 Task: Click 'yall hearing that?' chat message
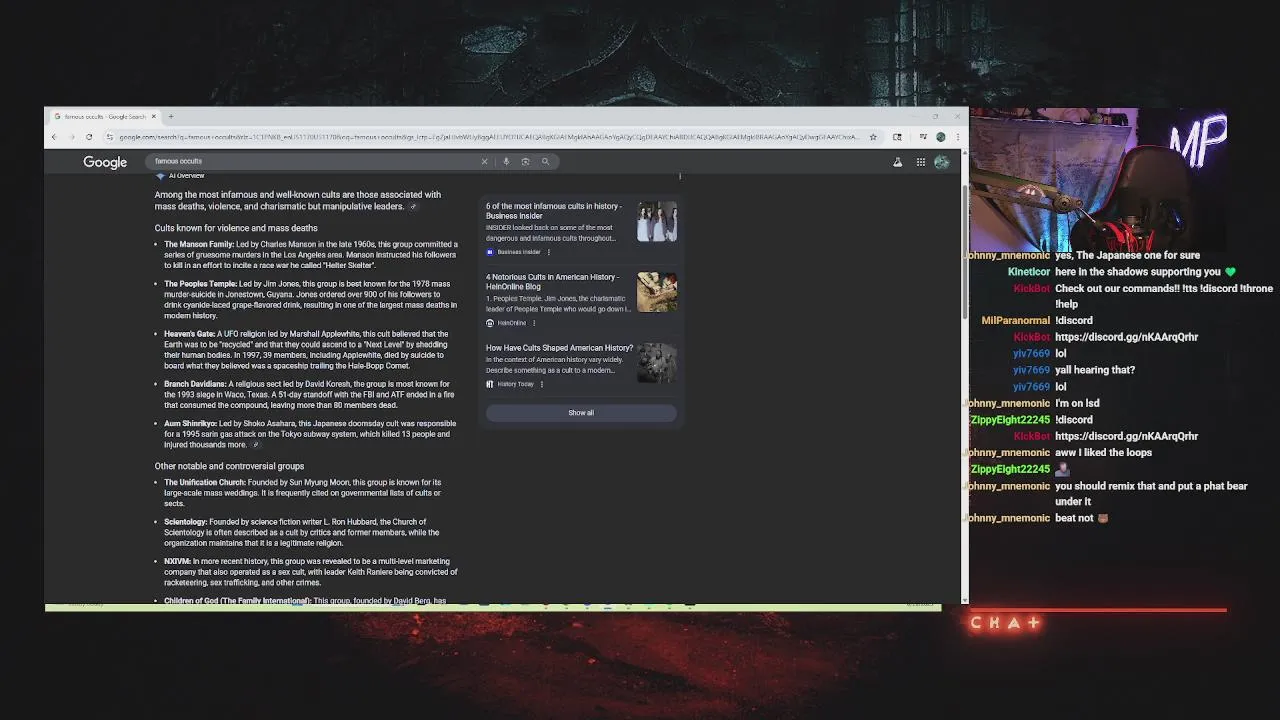[x=1095, y=370]
